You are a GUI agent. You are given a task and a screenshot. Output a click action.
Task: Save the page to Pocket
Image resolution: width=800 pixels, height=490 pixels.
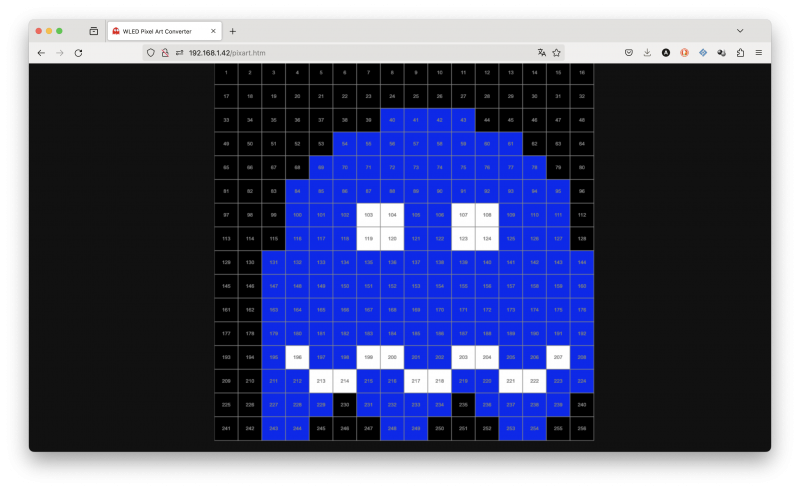click(629, 53)
